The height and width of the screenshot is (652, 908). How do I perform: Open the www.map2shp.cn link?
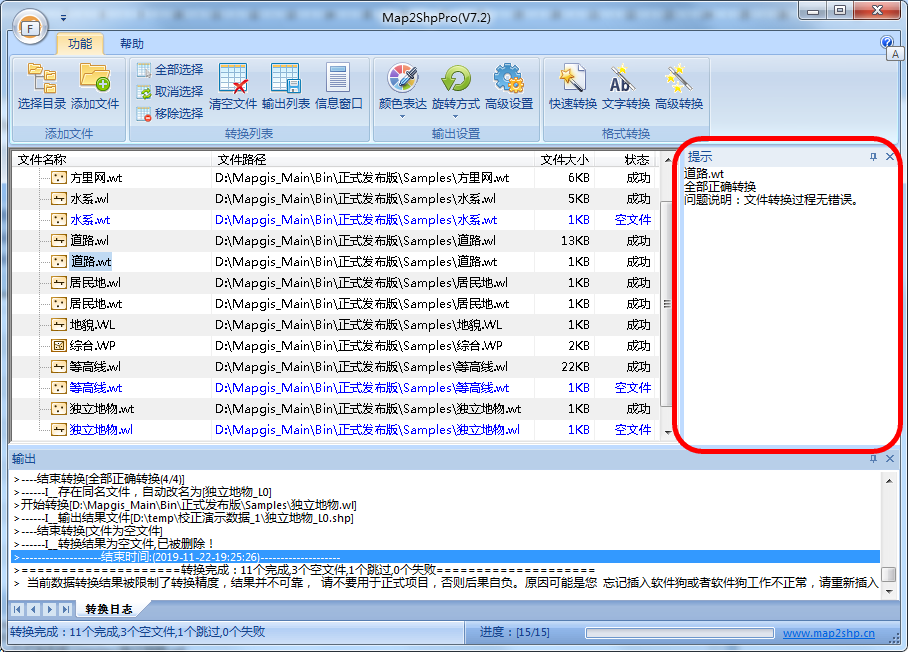tap(829, 633)
